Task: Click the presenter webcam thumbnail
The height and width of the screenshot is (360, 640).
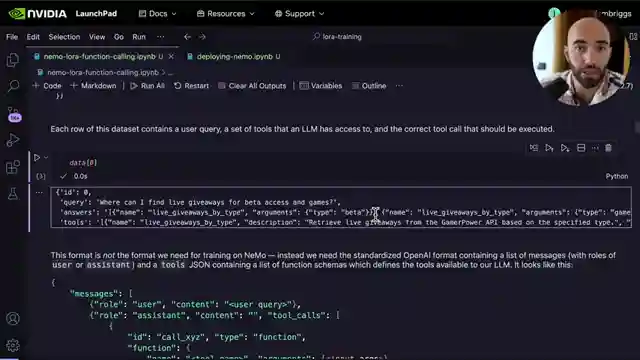Action: [582, 57]
